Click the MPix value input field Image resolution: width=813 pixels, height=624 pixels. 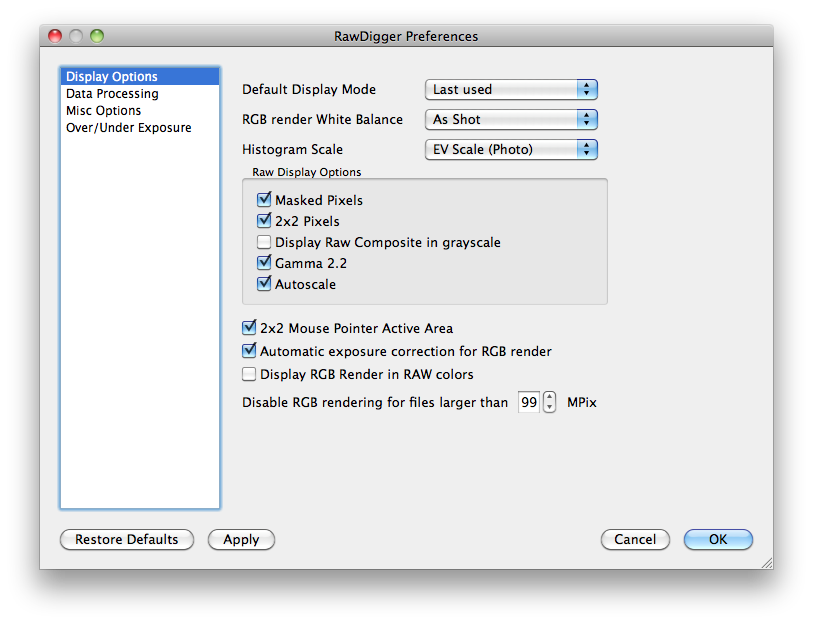coord(529,402)
